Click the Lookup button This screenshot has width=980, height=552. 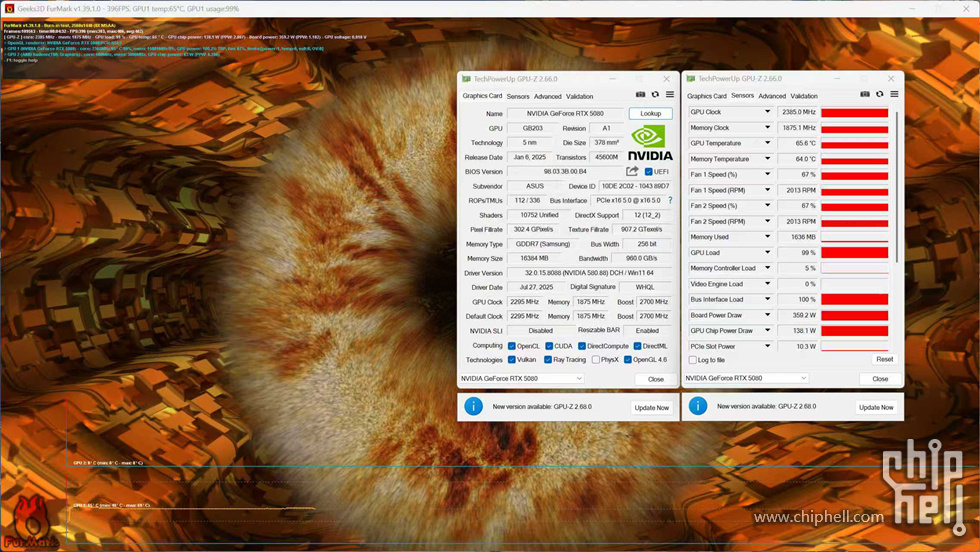(651, 113)
